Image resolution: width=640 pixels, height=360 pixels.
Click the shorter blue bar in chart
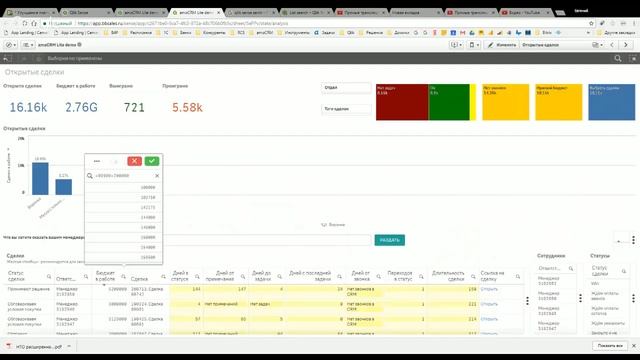click(64, 187)
